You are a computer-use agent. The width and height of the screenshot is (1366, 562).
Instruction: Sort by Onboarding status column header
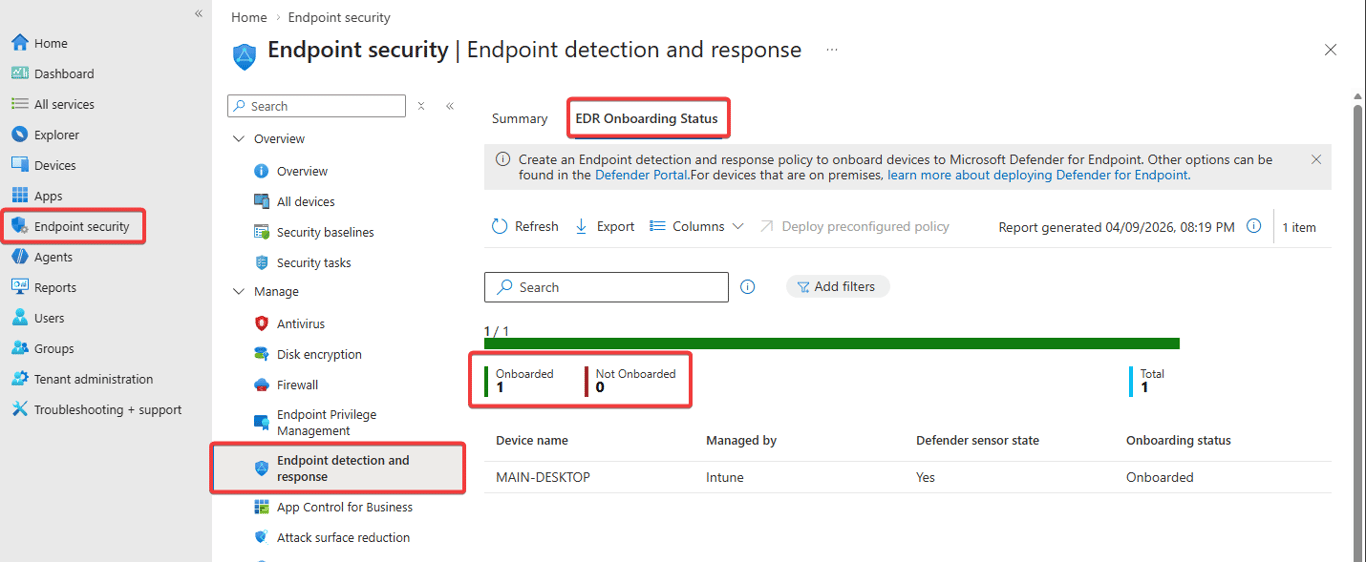pyautogui.click(x=1178, y=440)
